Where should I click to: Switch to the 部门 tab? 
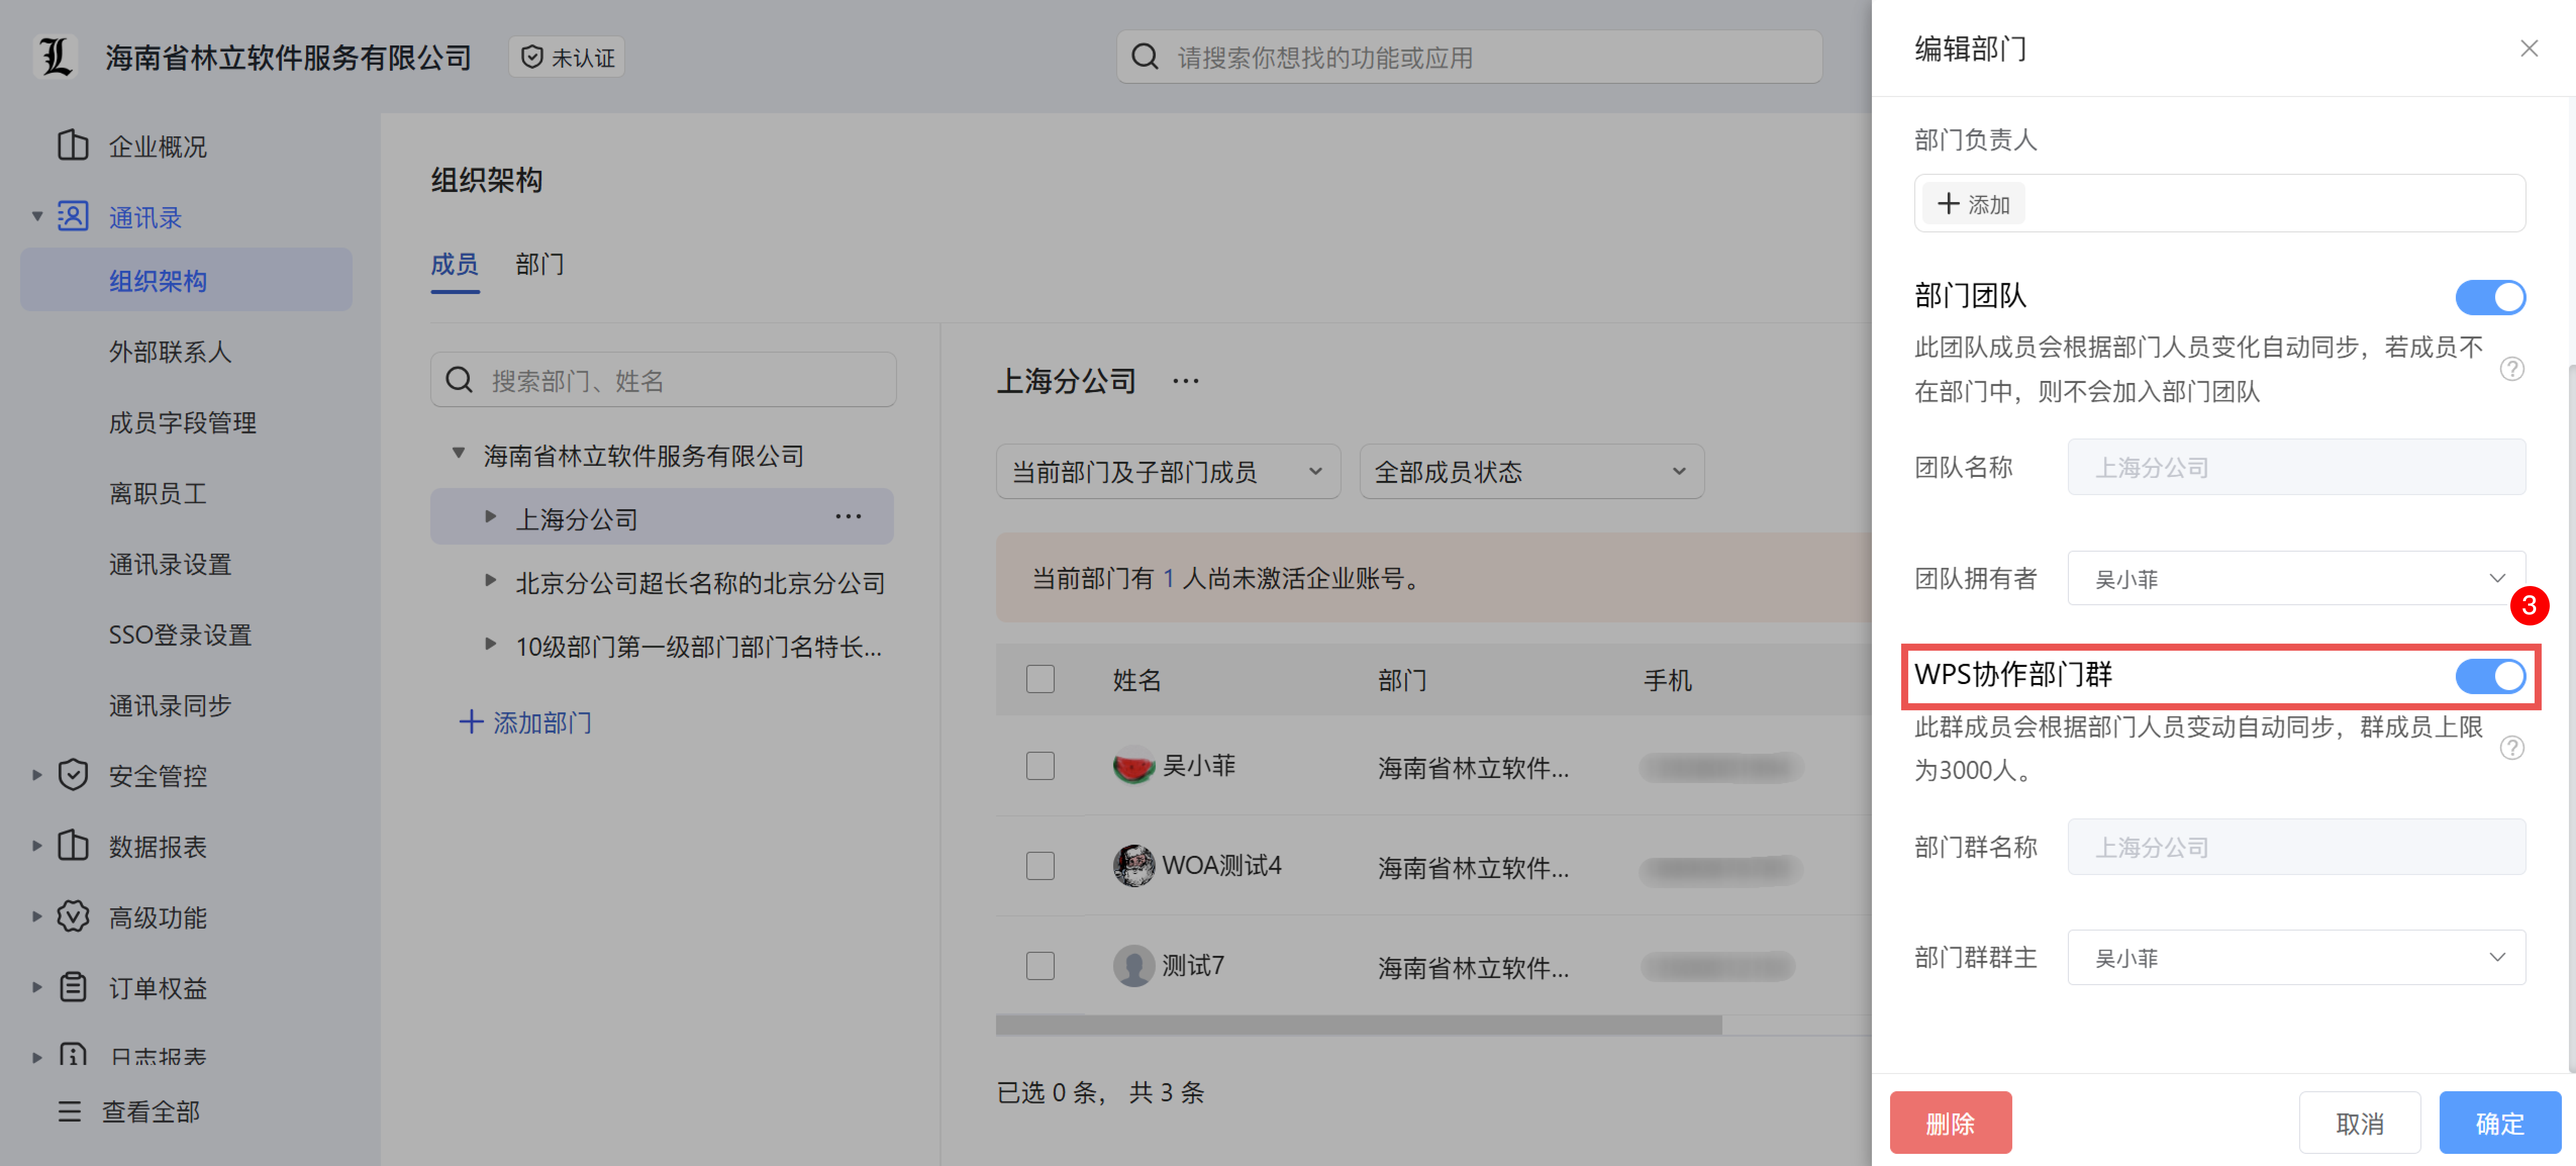tap(539, 264)
